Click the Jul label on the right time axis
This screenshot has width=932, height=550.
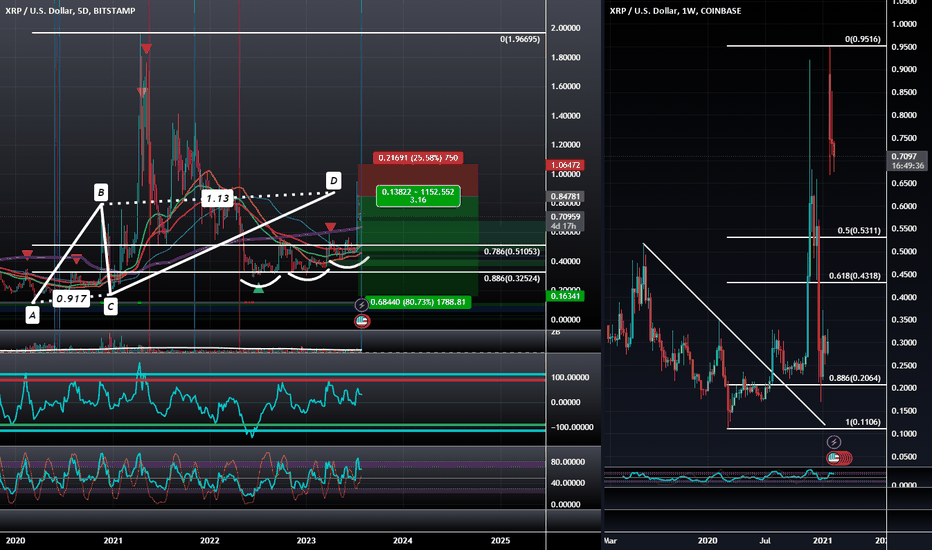pos(765,540)
